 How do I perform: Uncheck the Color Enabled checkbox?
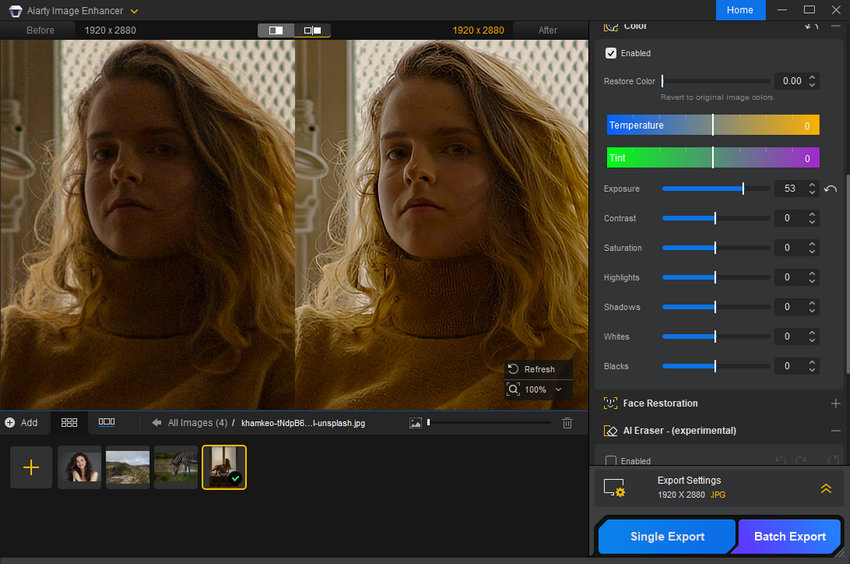click(611, 53)
